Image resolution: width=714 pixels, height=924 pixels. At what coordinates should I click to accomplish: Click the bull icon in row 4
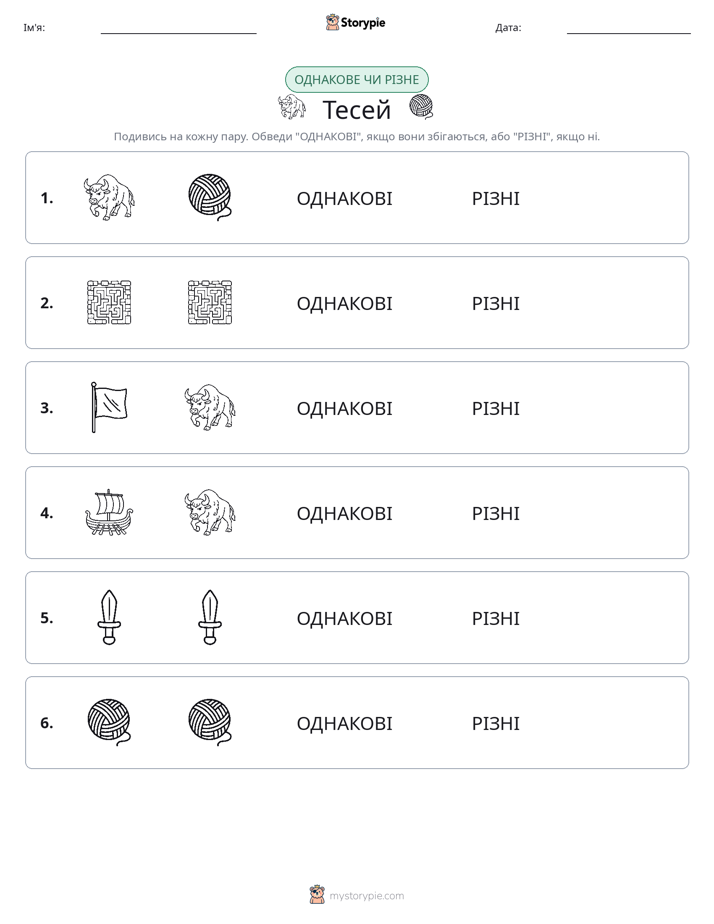pos(210,512)
